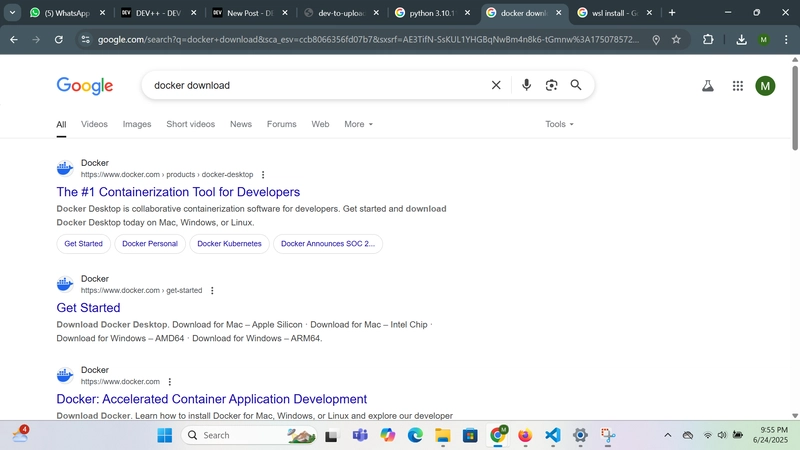Open the Get Started result title
The image size is (800, 450).
point(88,308)
